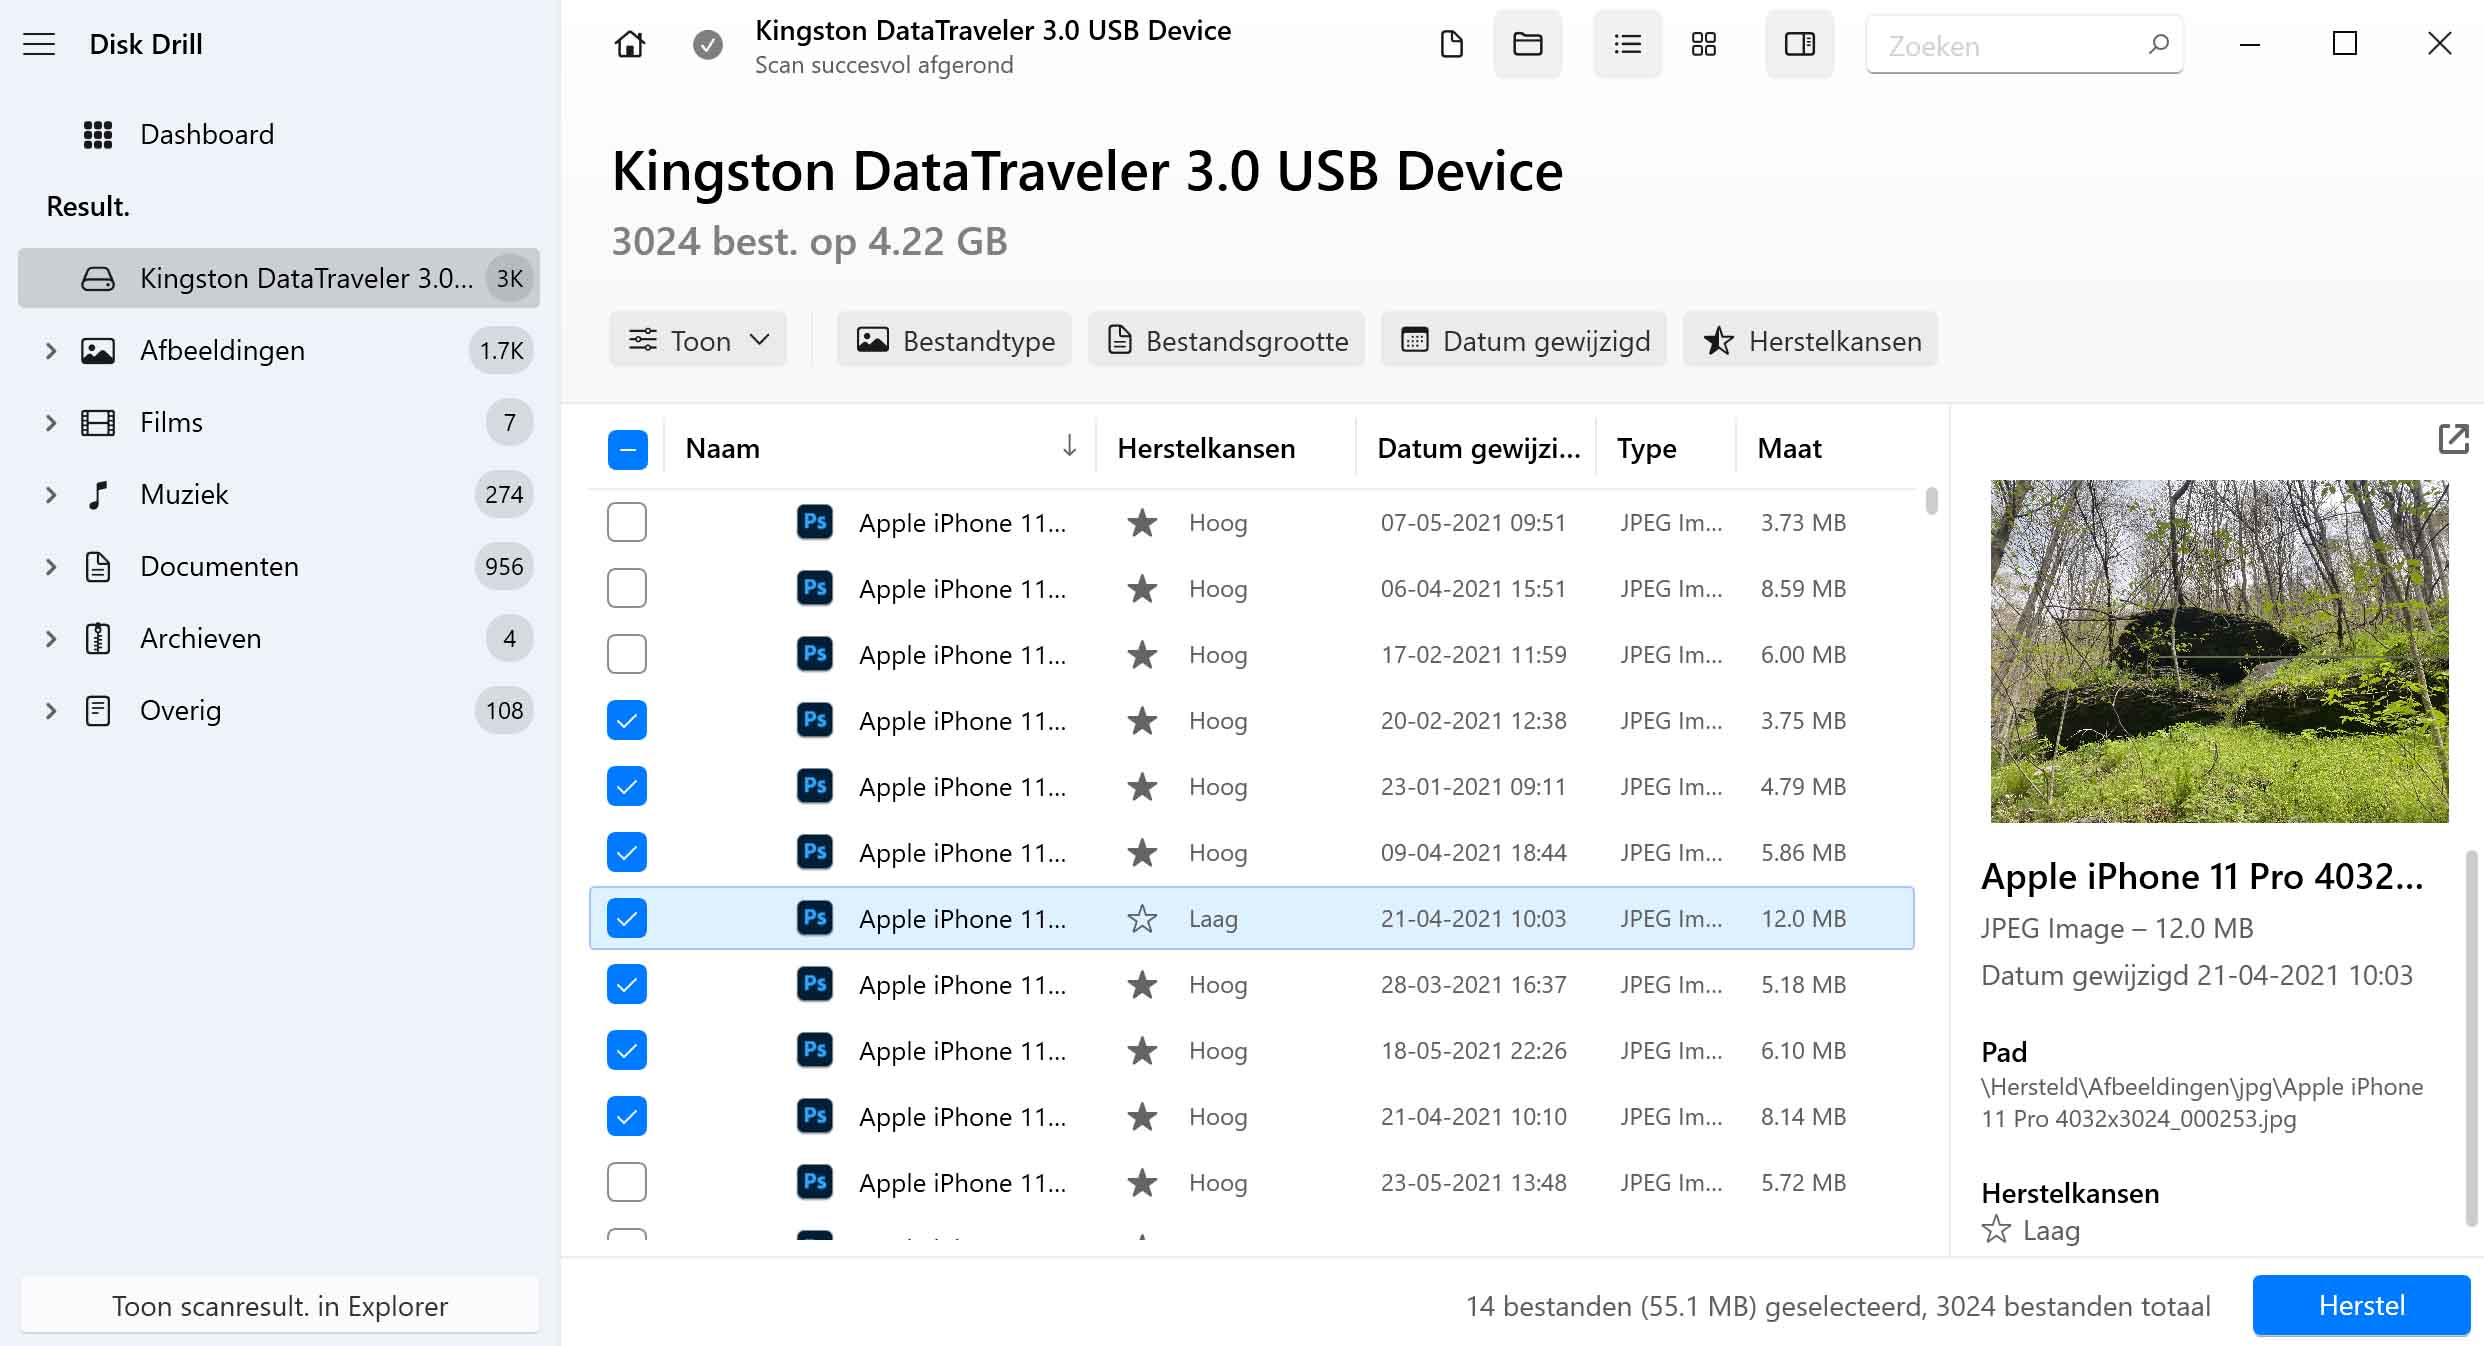Click the home icon in top bar
Image resolution: width=2484 pixels, height=1346 pixels.
(x=629, y=45)
